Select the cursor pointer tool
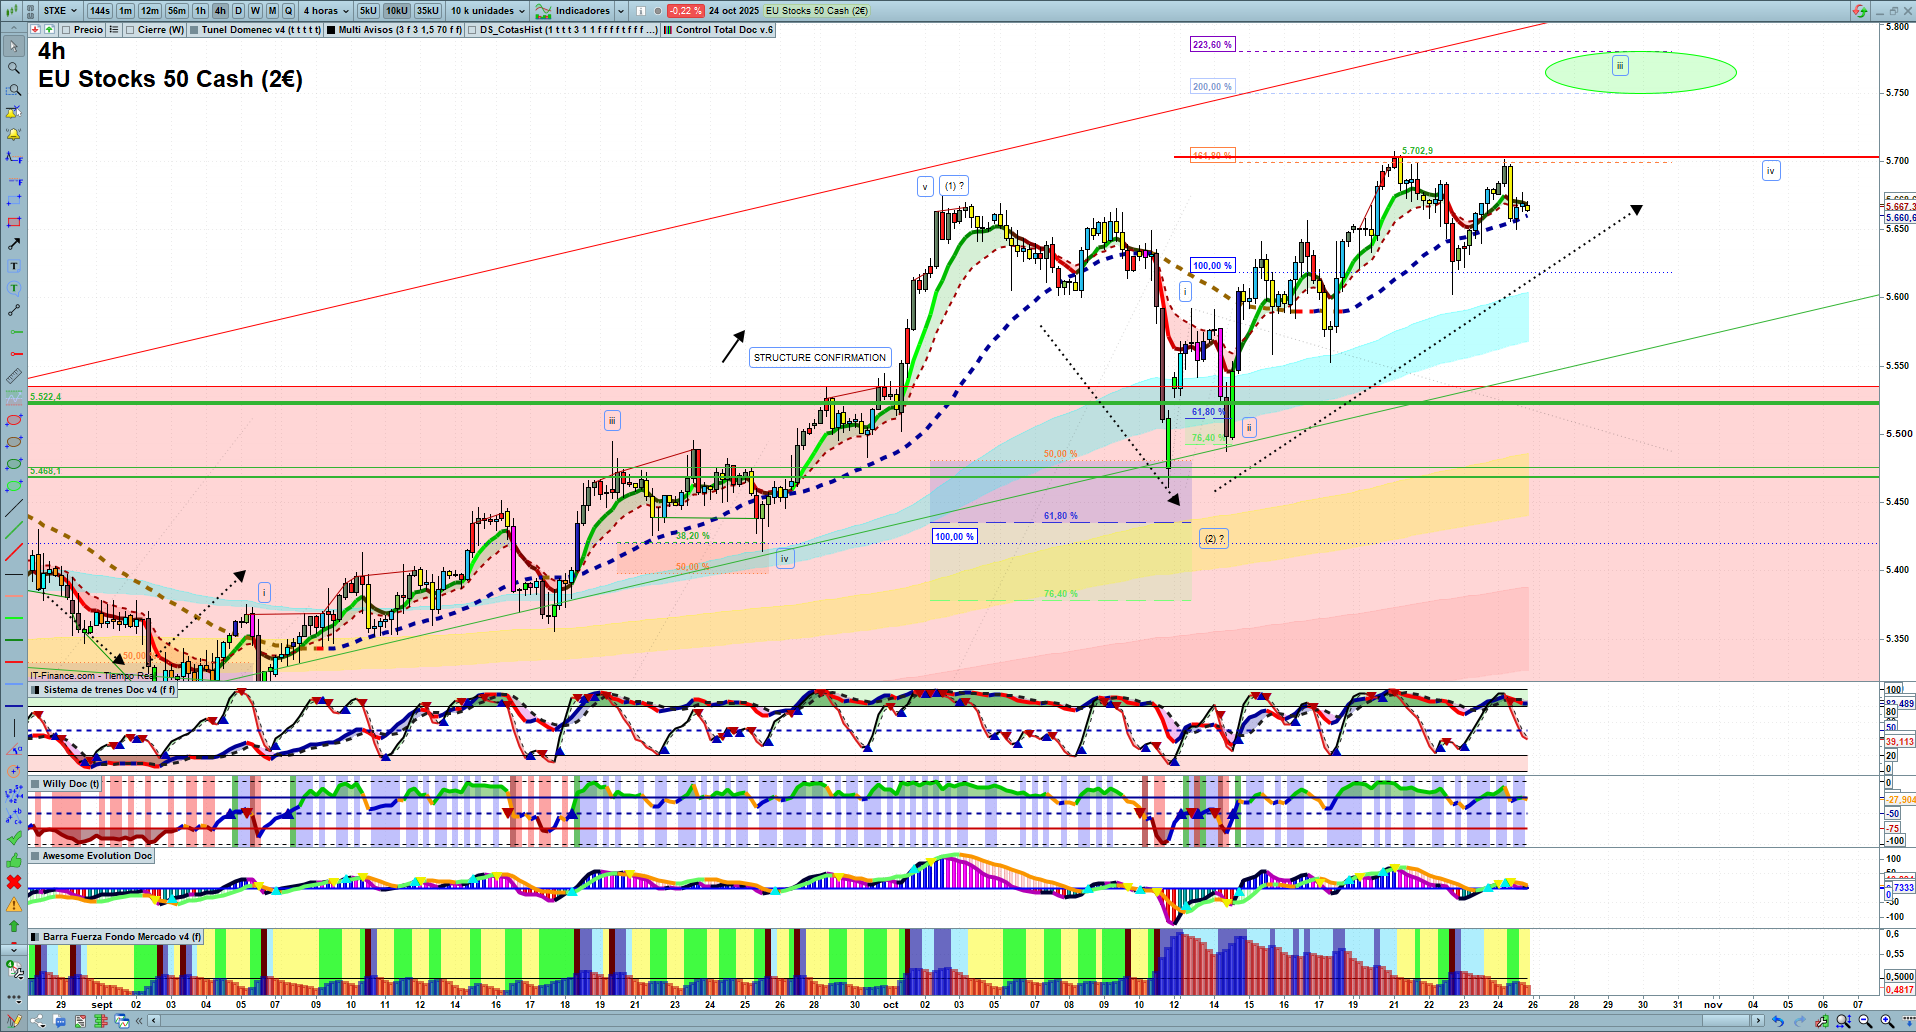 pos(14,46)
